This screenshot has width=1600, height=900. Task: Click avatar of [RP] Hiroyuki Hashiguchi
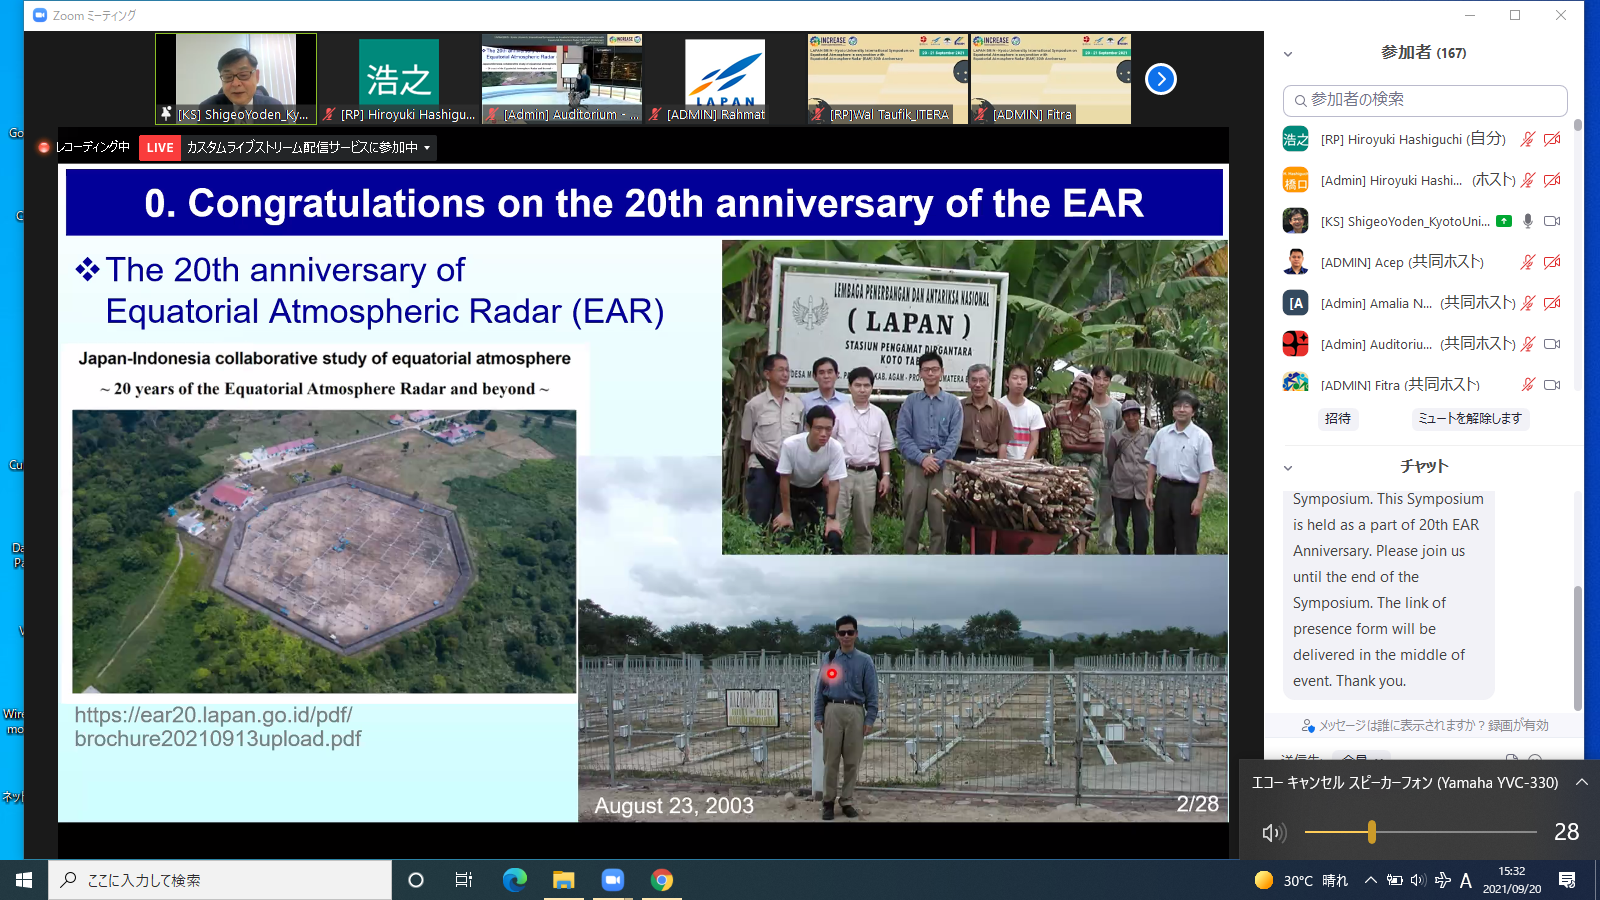point(1296,139)
